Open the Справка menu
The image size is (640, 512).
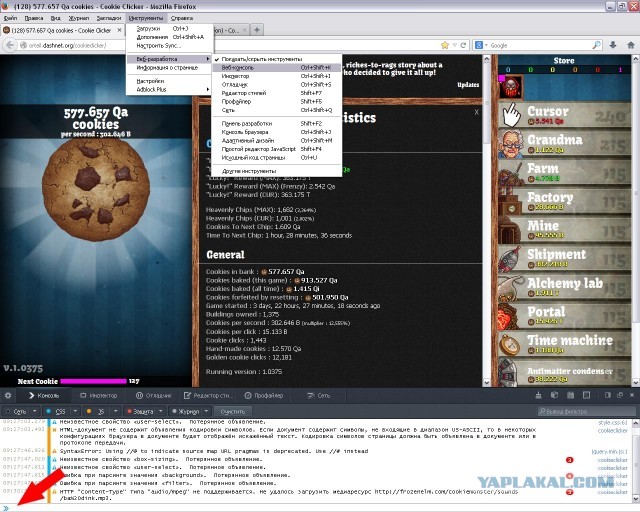coord(182,18)
